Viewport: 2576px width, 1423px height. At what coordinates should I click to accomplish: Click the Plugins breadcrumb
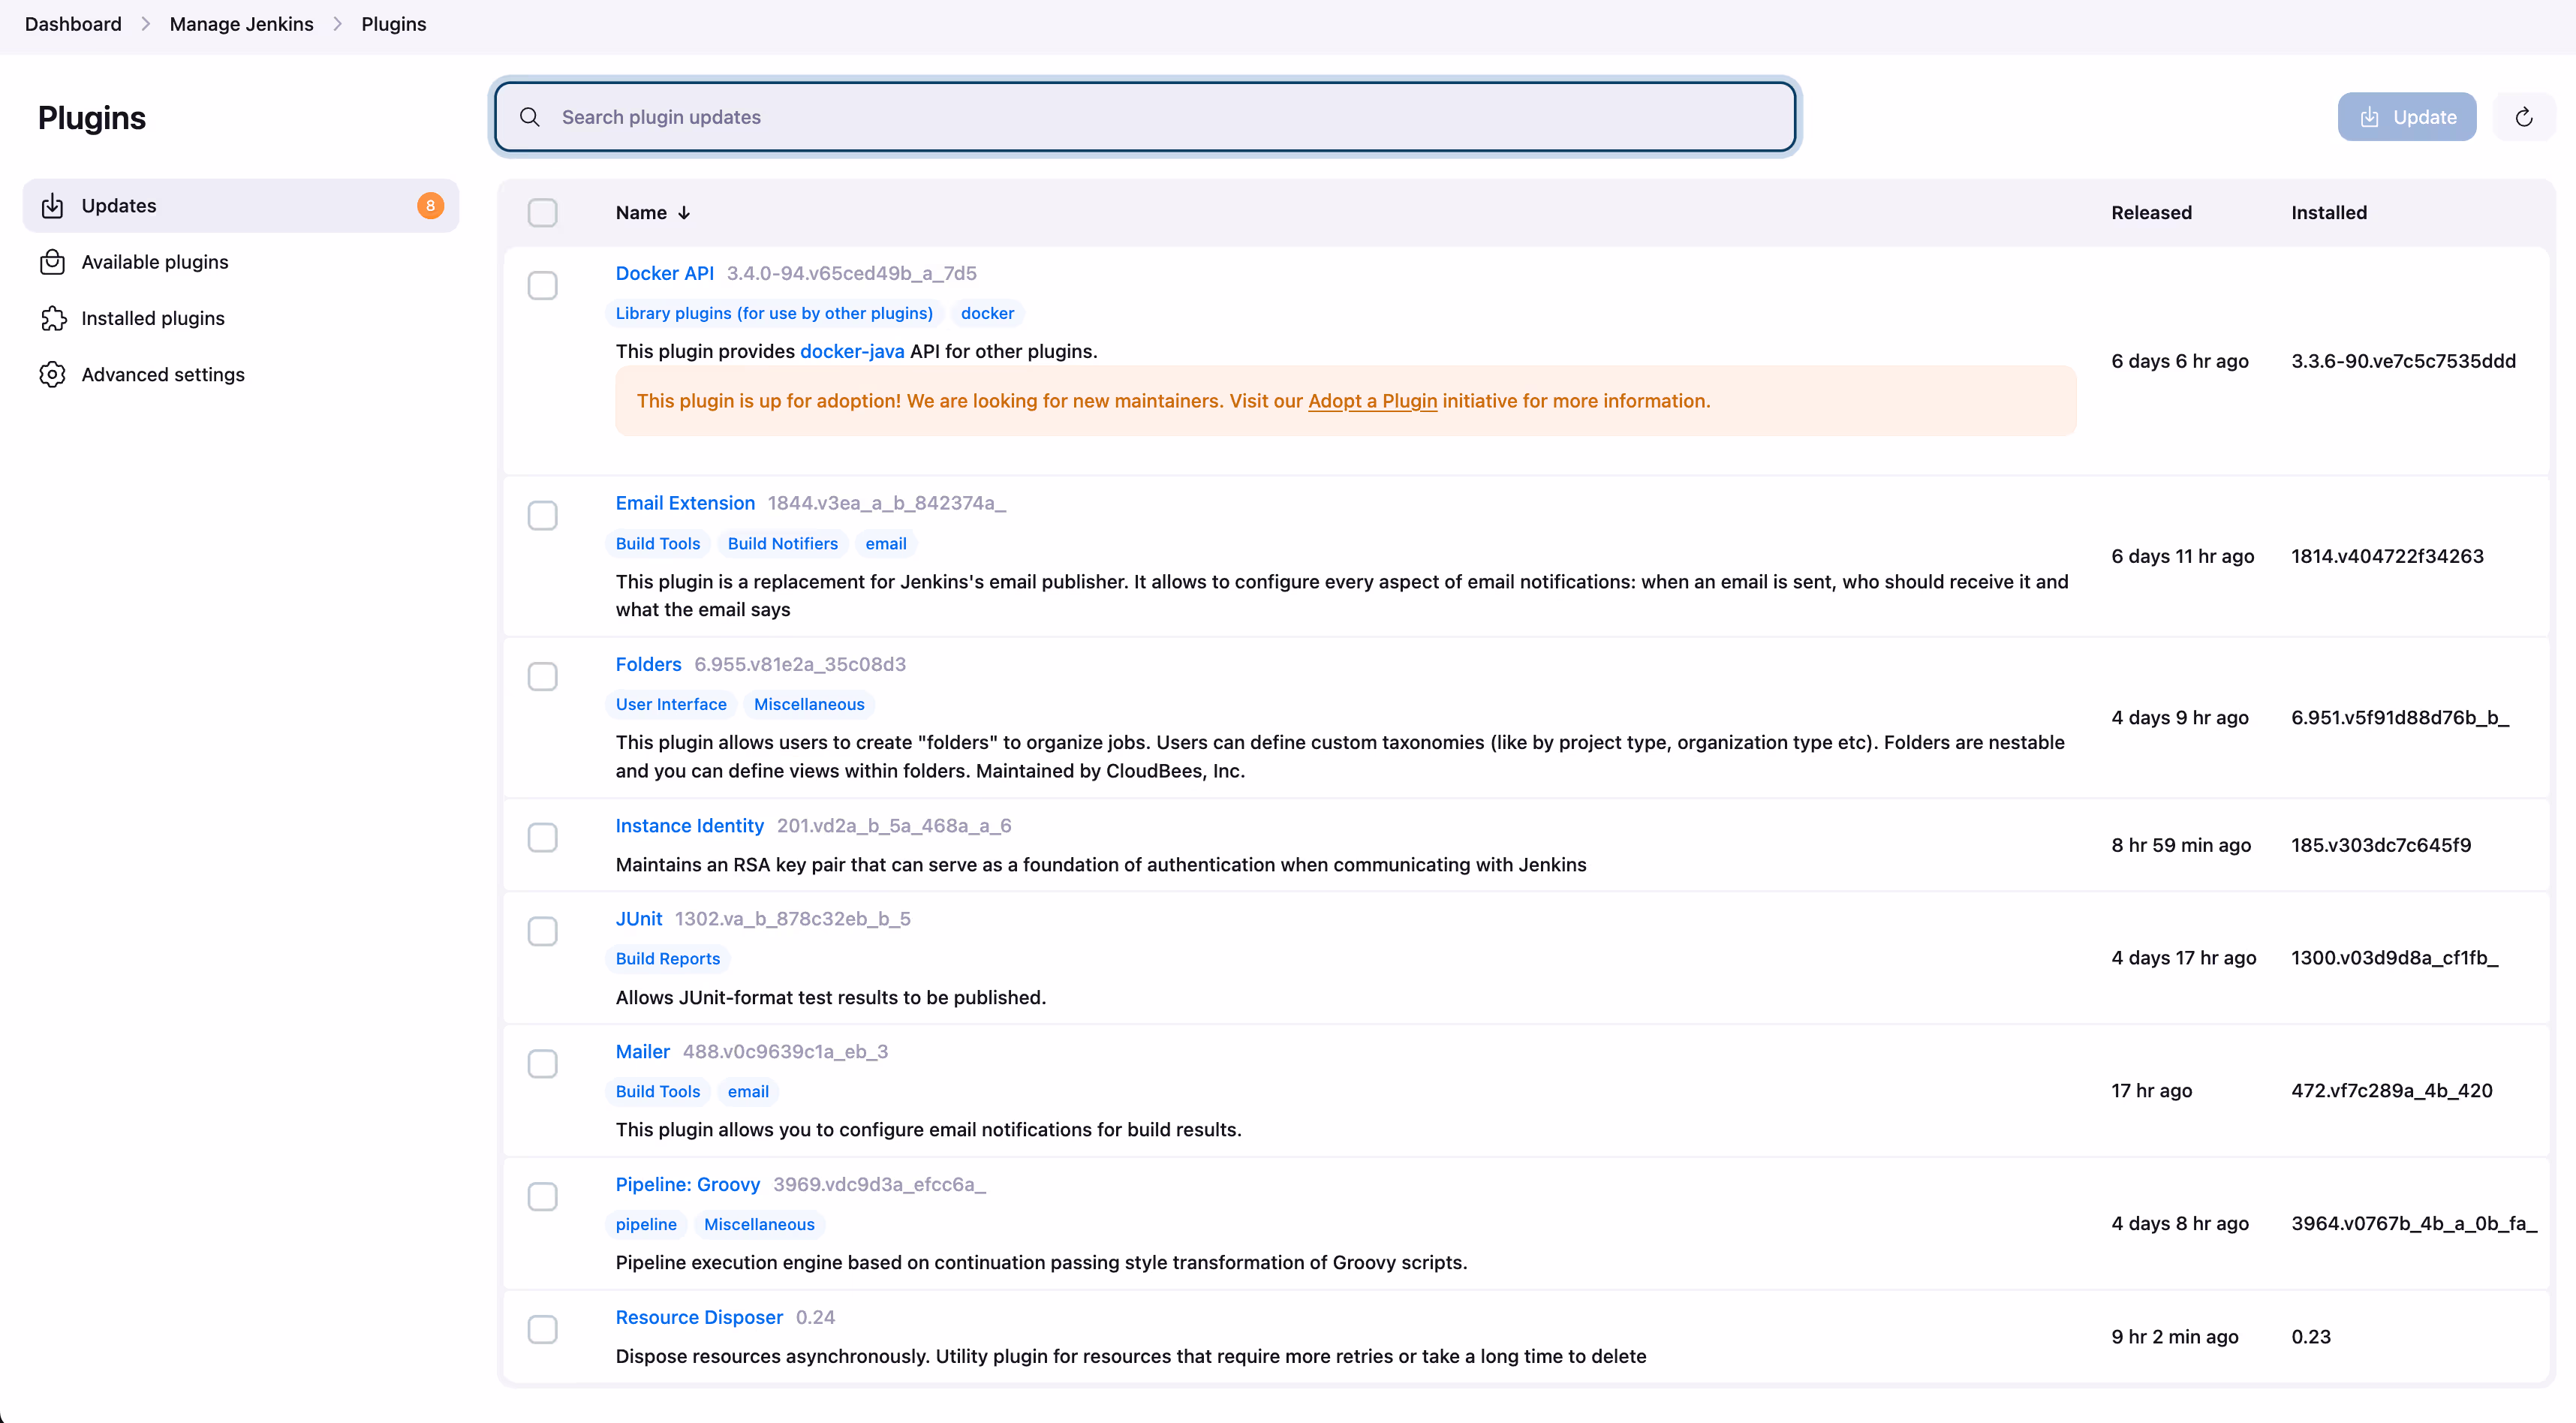[x=394, y=24]
